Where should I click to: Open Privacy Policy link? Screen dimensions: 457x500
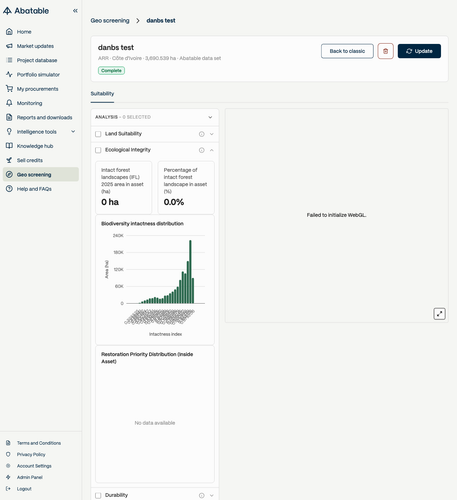pos(31,454)
